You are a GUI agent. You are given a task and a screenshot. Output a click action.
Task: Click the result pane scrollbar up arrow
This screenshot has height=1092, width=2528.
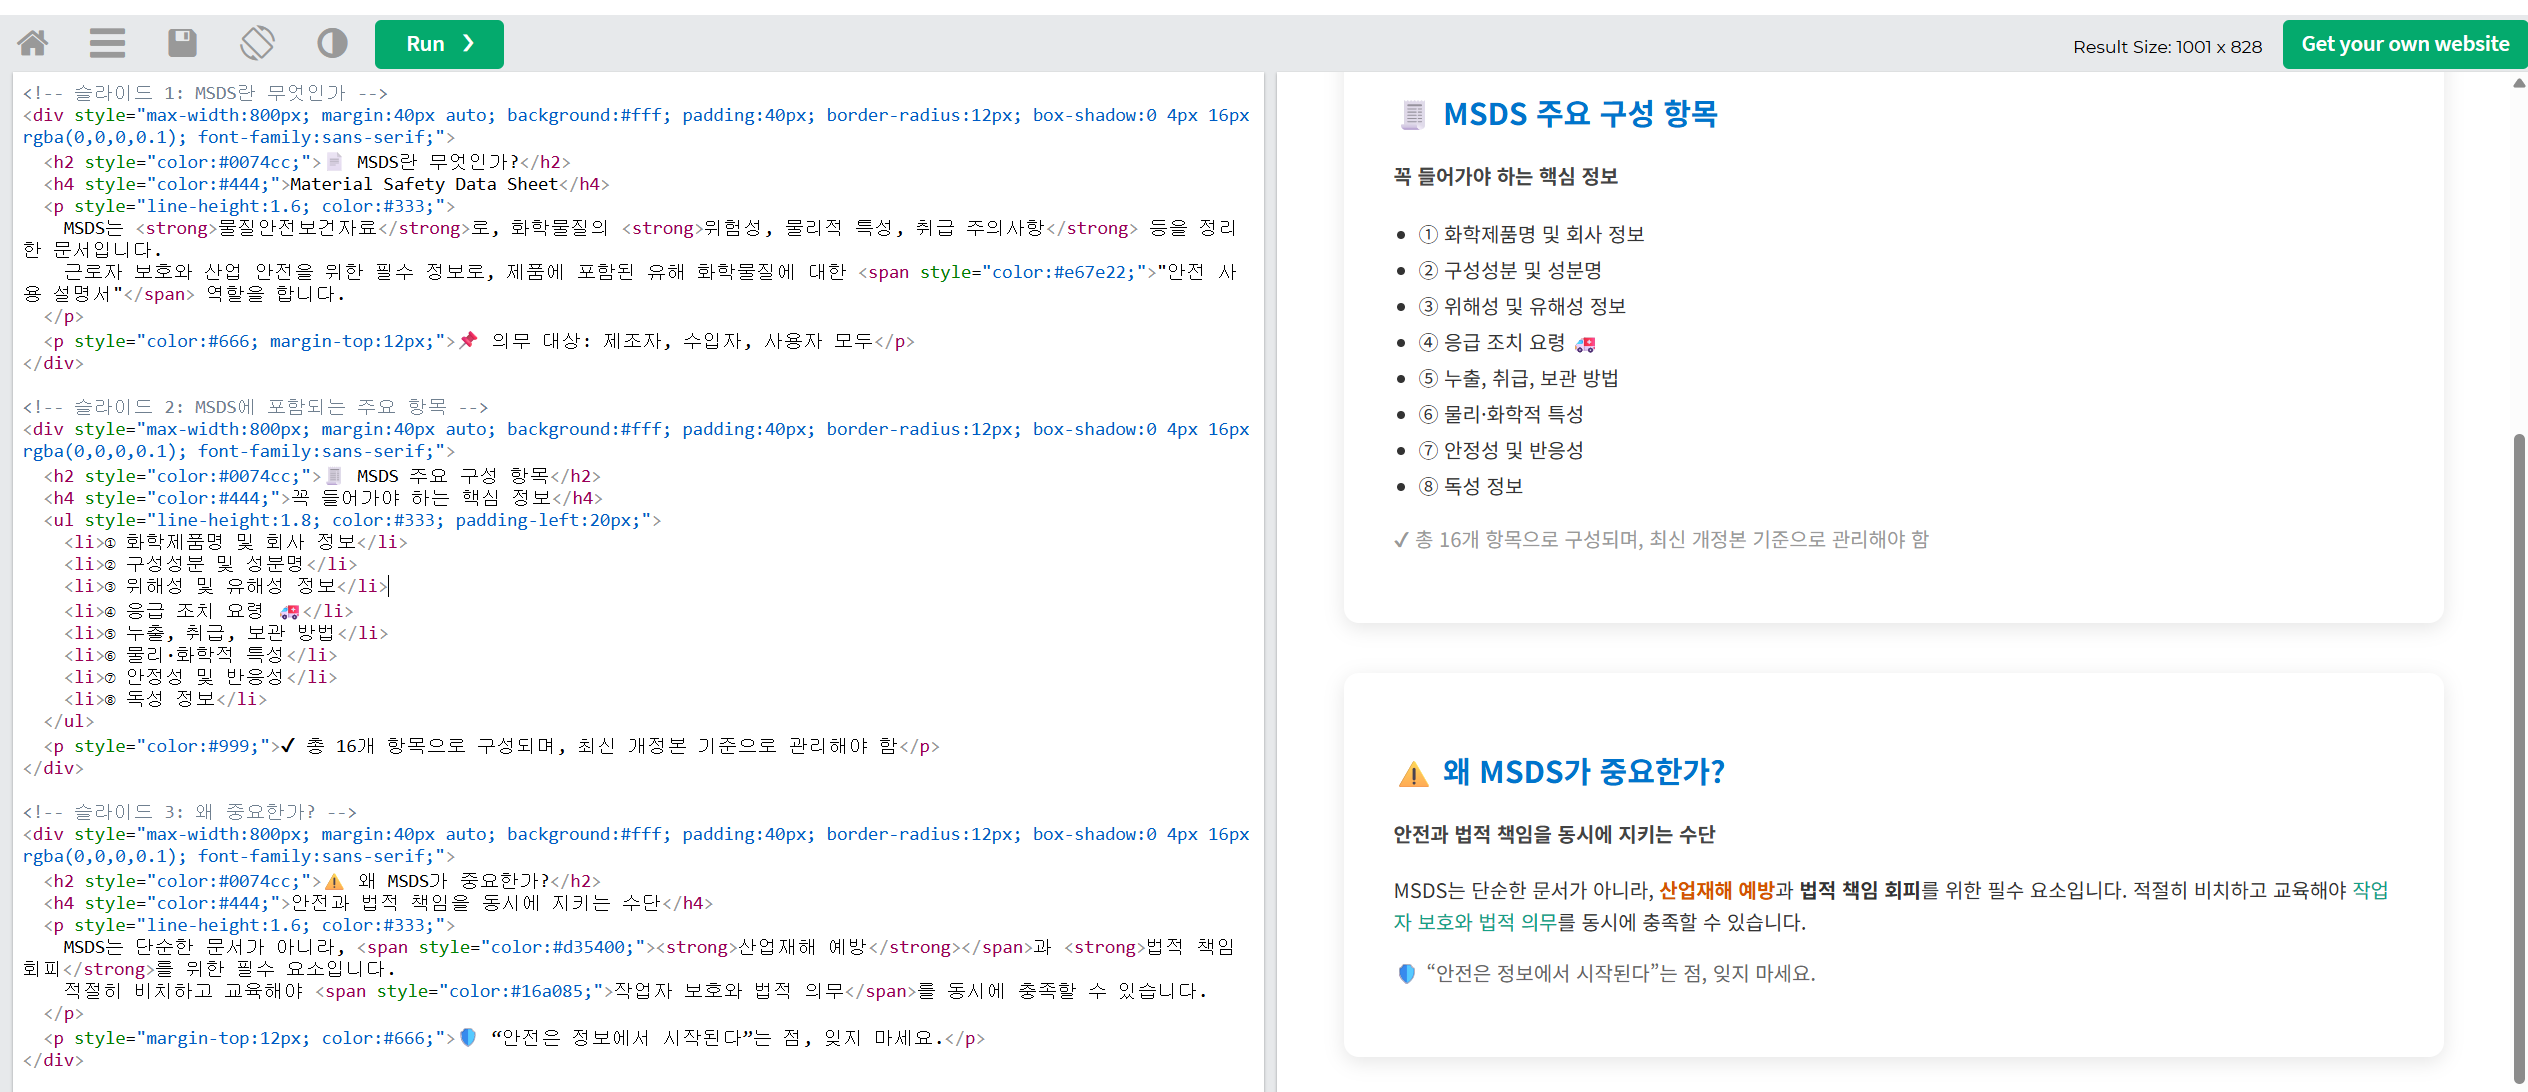[x=2518, y=84]
